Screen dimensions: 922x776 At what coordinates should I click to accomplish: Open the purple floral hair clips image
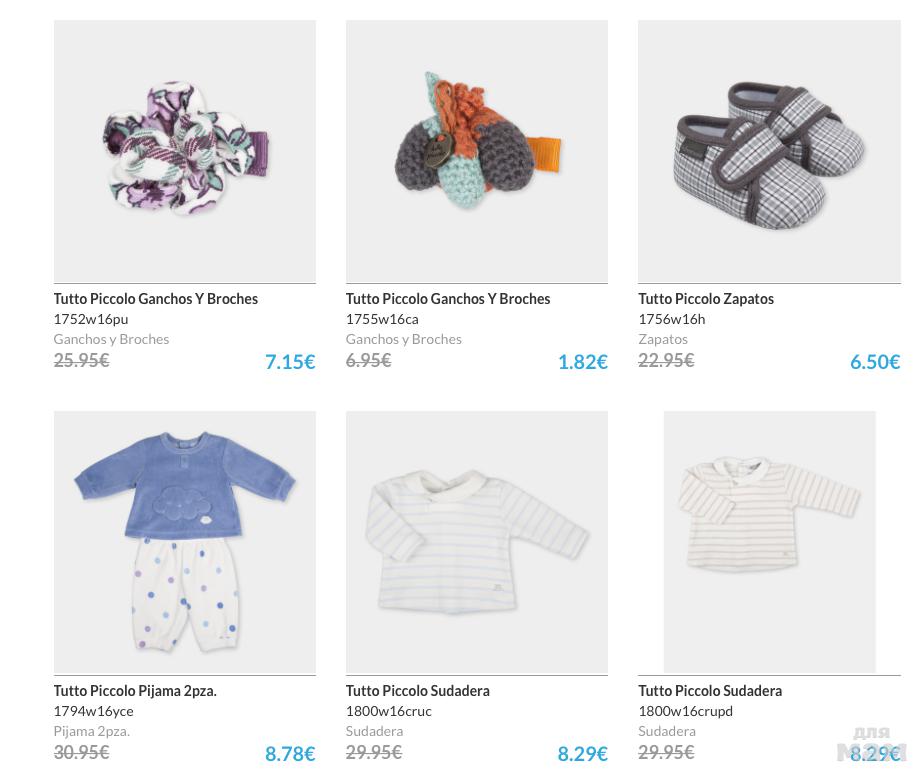click(x=185, y=150)
